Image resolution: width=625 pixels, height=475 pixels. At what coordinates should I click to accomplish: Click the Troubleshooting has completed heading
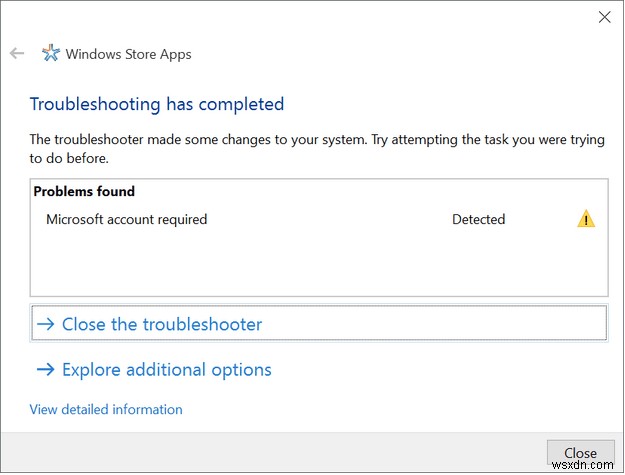click(157, 104)
